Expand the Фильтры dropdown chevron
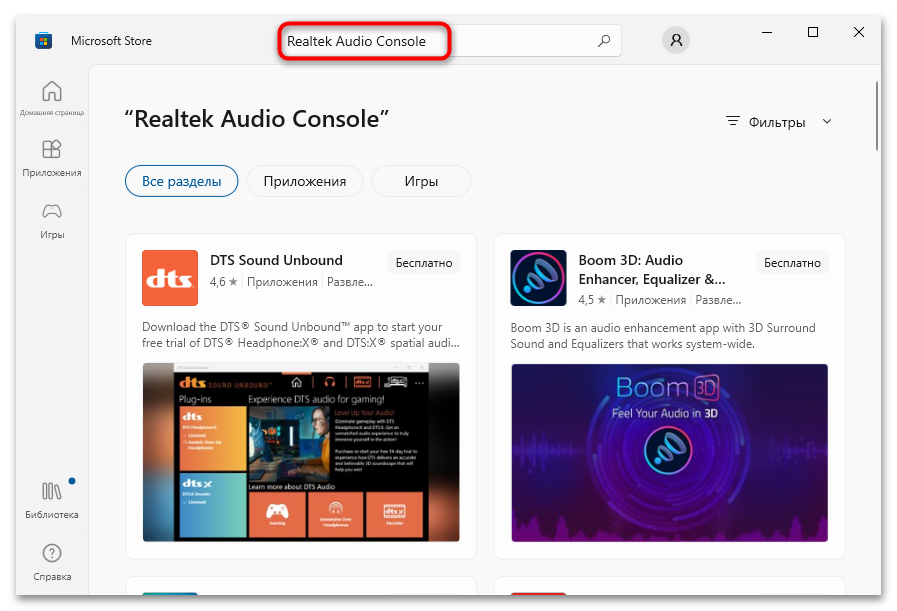Image resolution: width=897 pixels, height=611 pixels. 827,121
